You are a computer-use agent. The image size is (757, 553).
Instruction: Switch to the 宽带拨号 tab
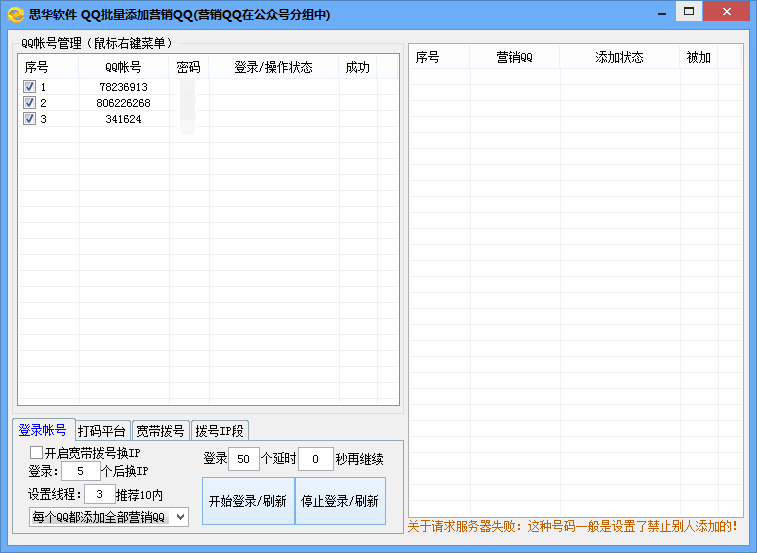(x=160, y=431)
